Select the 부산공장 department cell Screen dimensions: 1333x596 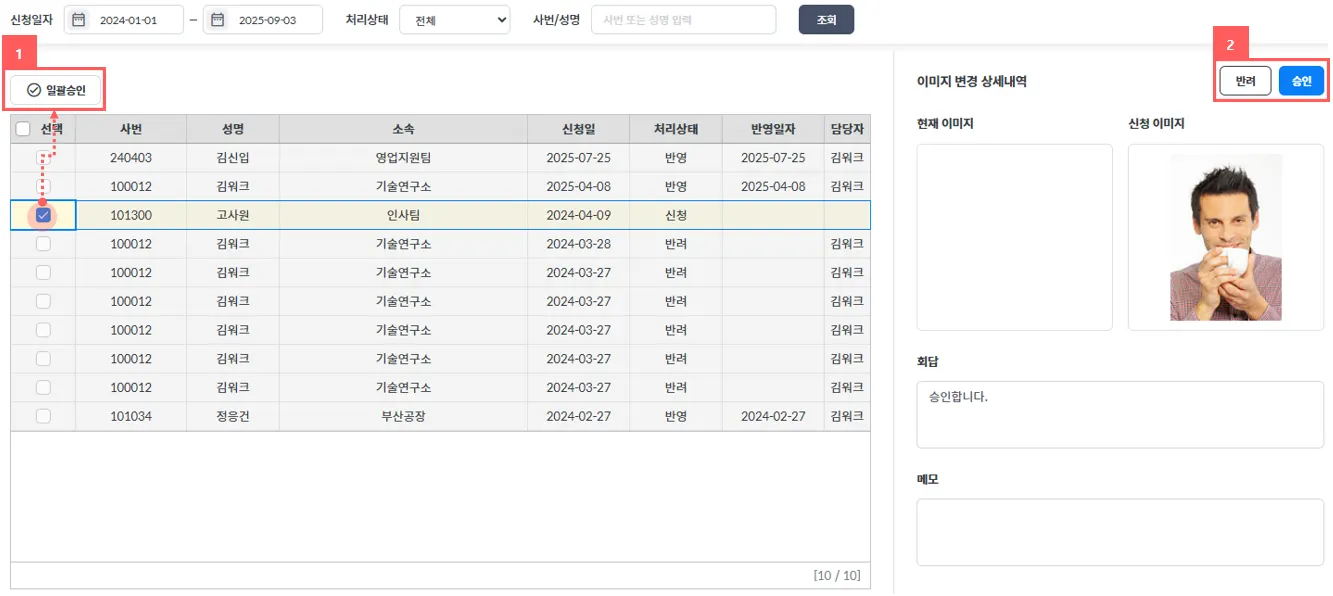403,416
